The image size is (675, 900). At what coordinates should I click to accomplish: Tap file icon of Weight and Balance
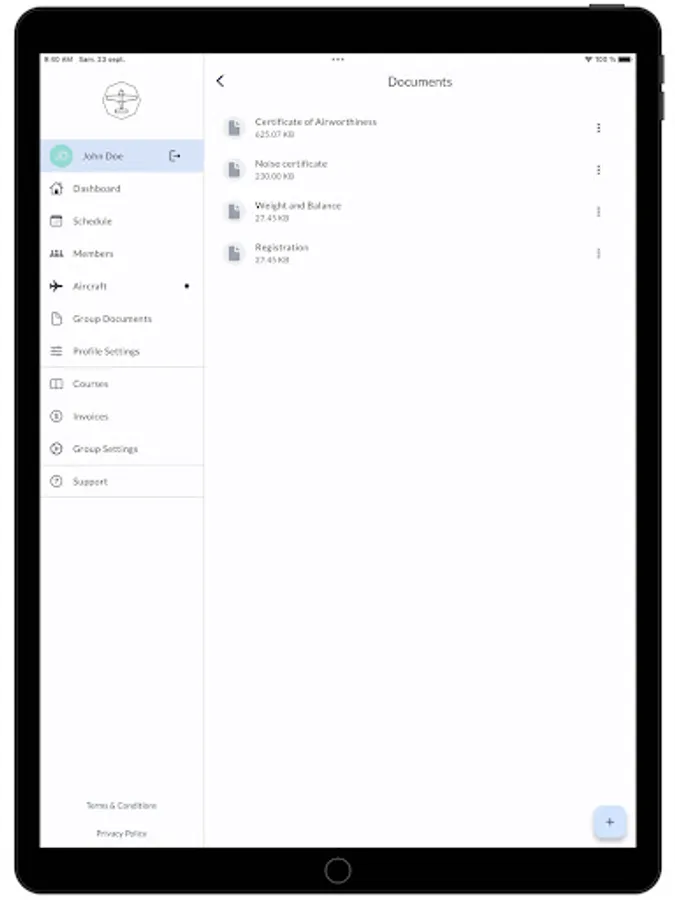[234, 211]
